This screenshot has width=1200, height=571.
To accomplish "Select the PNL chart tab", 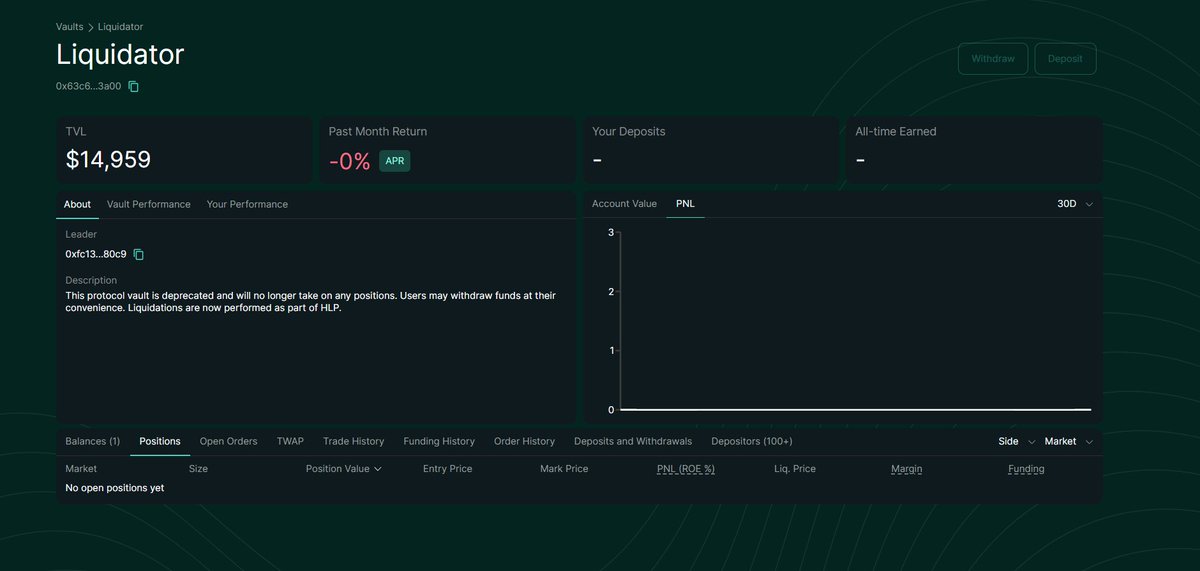I will pos(685,204).
